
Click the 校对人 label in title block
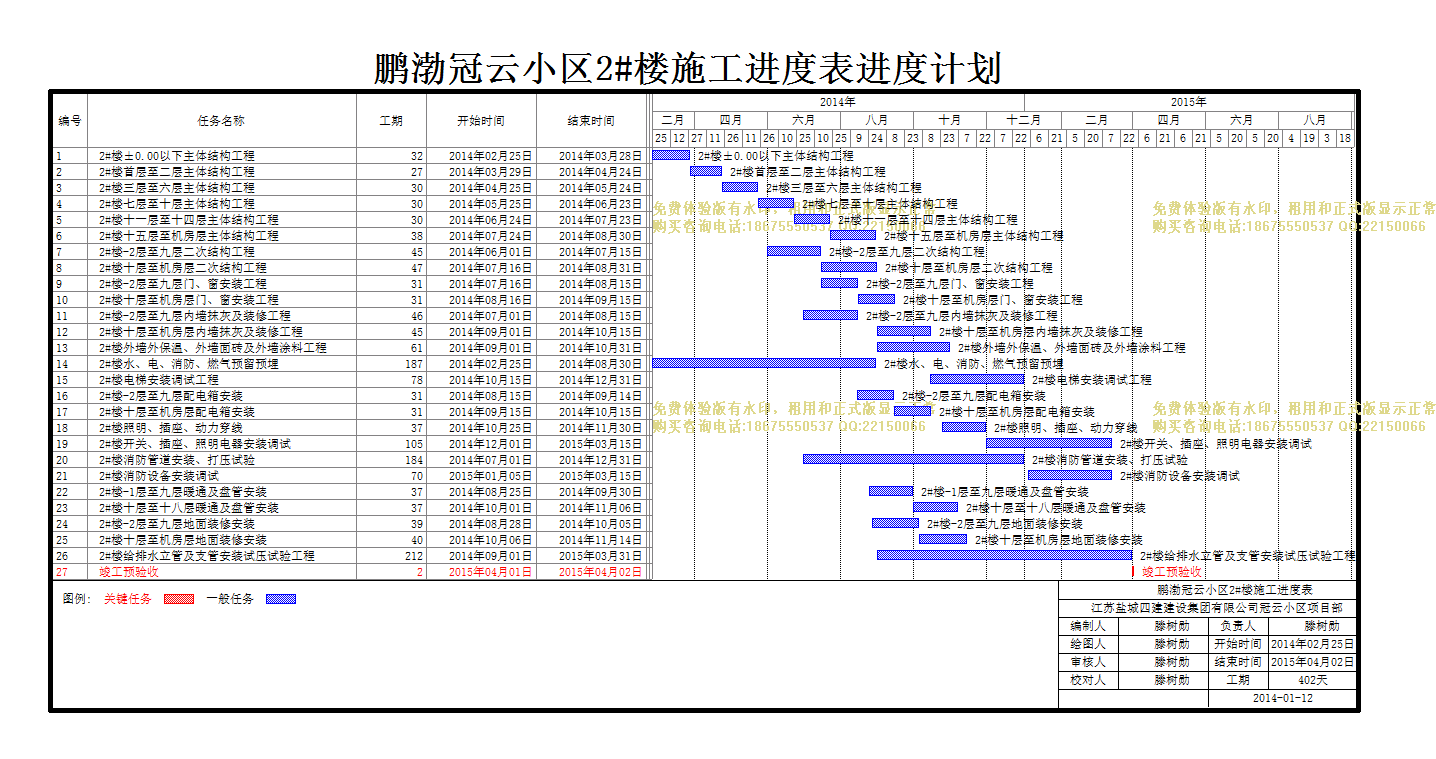pos(1087,680)
